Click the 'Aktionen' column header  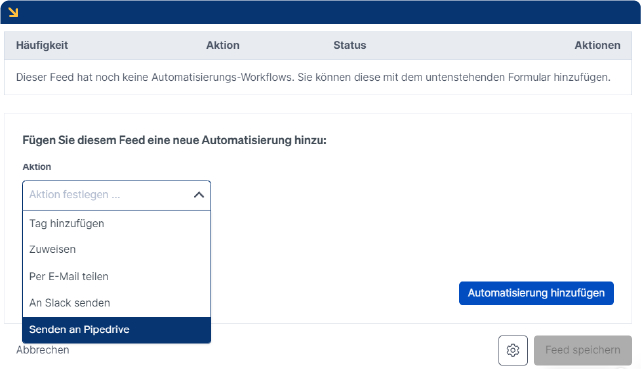[597, 45]
